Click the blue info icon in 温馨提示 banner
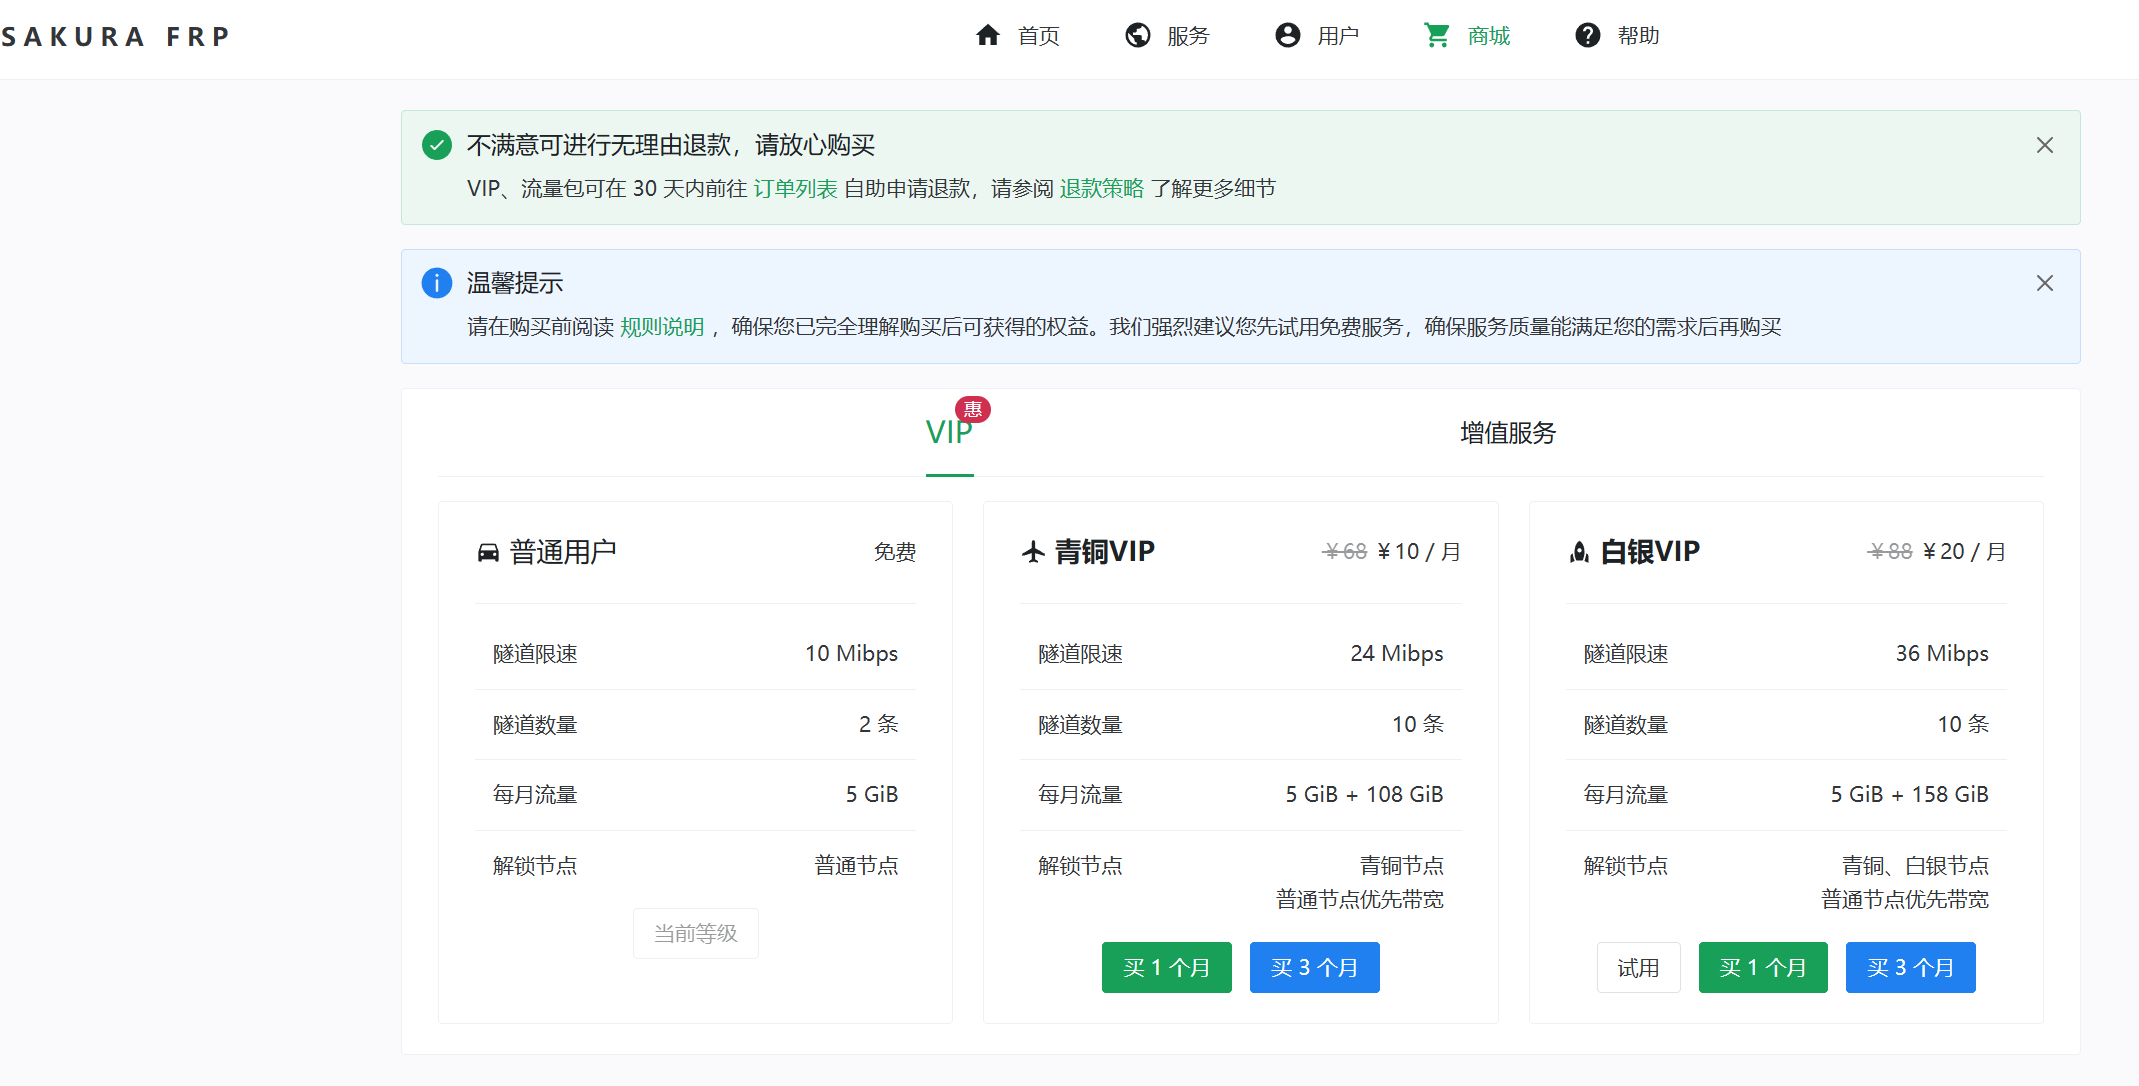Screen dimensions: 2139x1086 tap(436, 283)
